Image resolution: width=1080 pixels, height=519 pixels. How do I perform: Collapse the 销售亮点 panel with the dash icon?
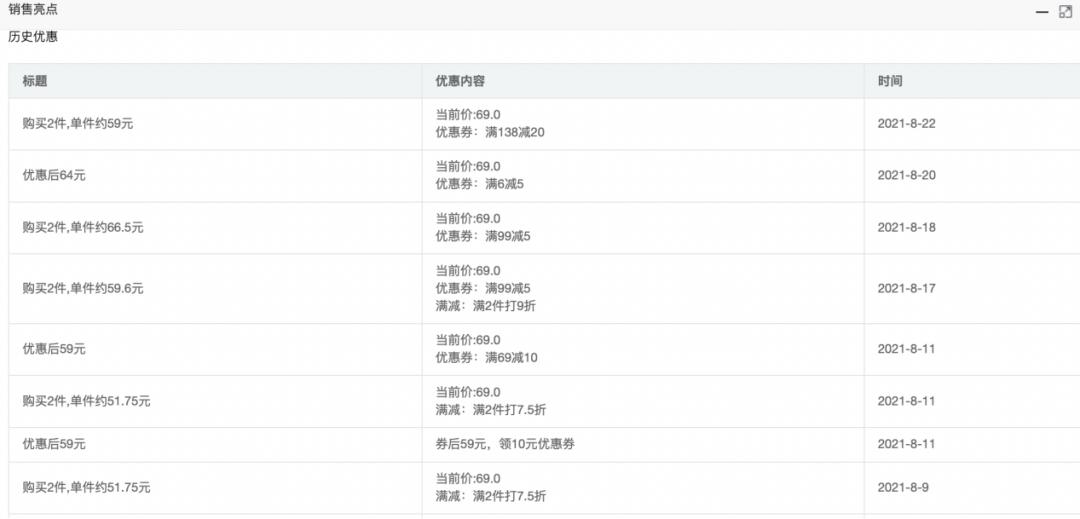pos(1042,12)
